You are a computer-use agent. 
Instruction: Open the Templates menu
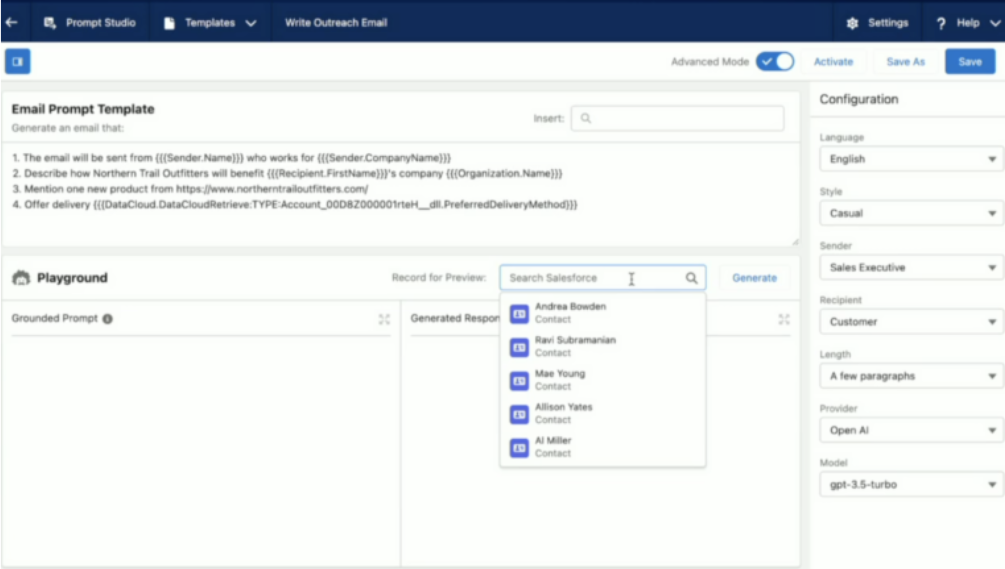(210, 22)
